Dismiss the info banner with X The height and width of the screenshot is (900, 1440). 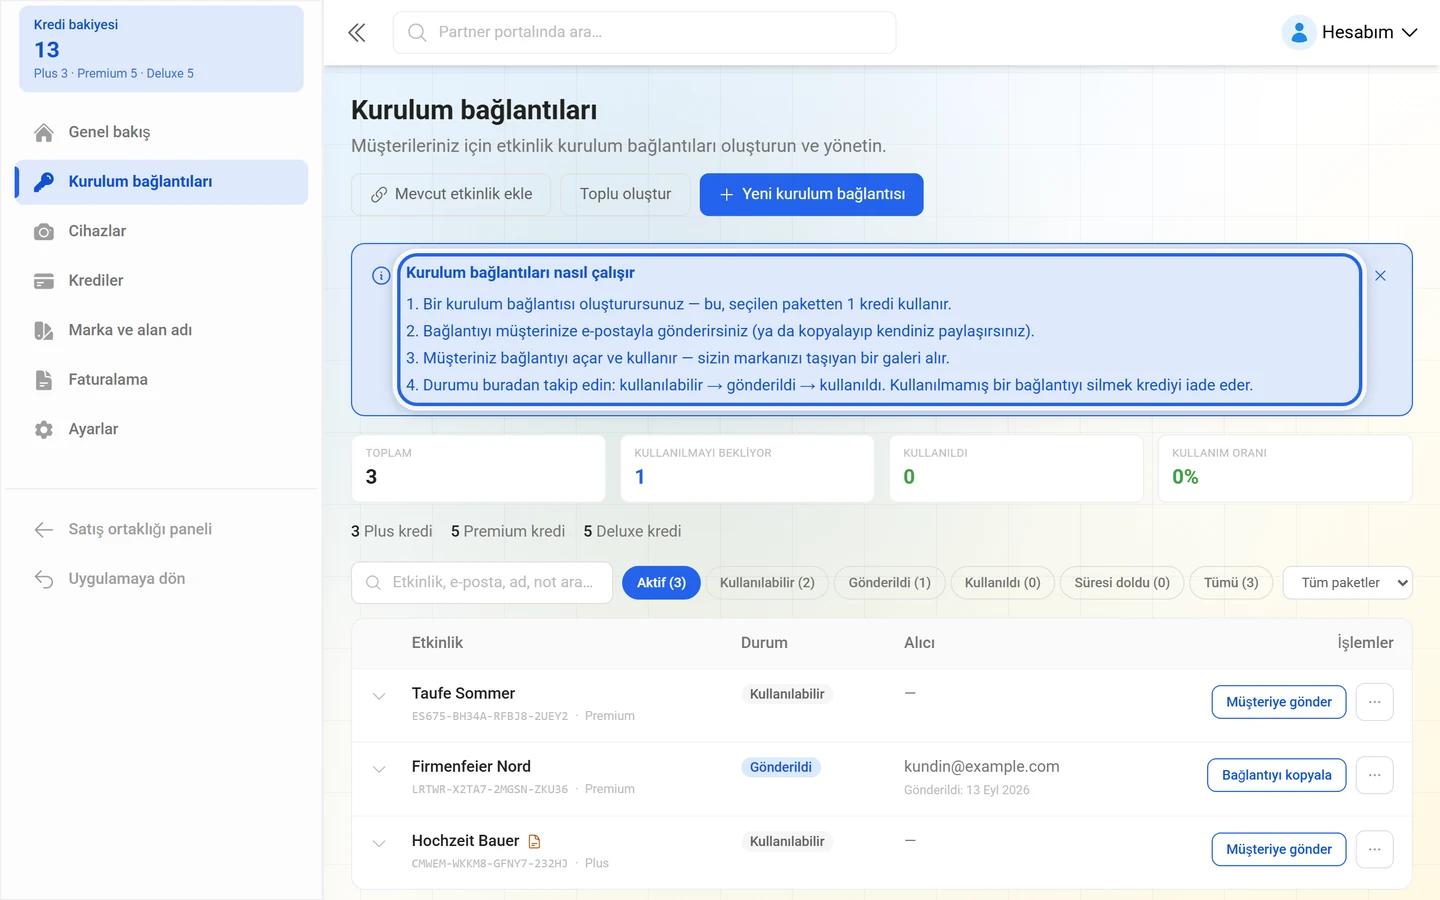click(1380, 276)
